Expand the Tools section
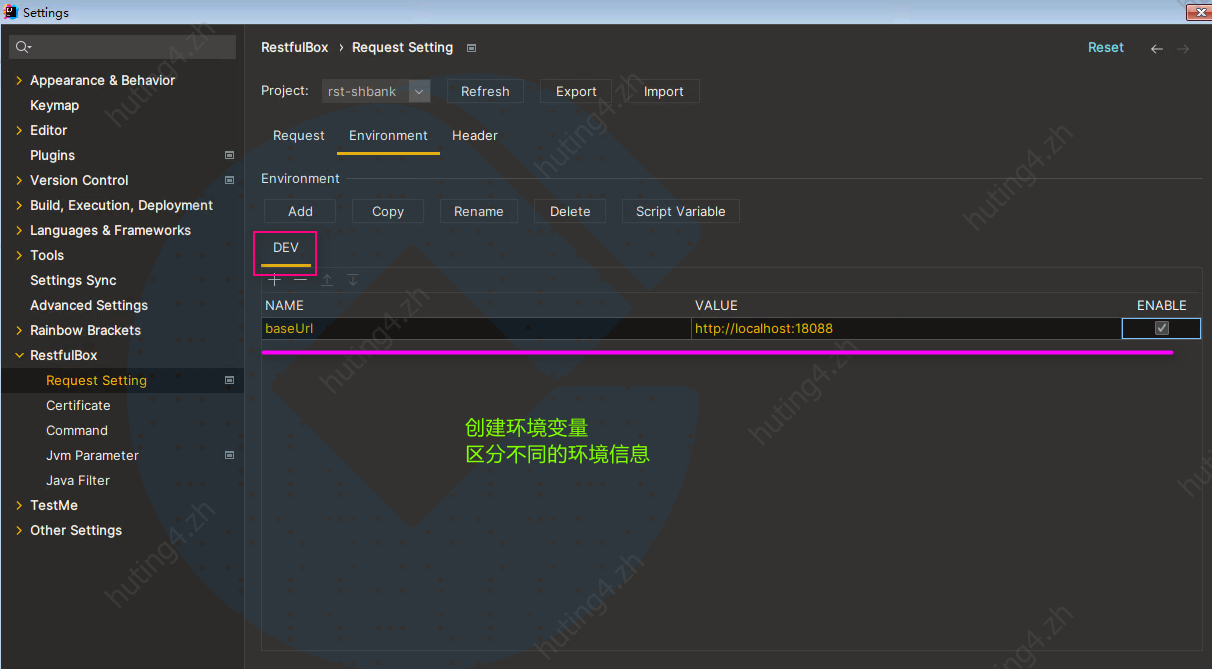Image resolution: width=1212 pixels, height=669 pixels. click(19, 255)
